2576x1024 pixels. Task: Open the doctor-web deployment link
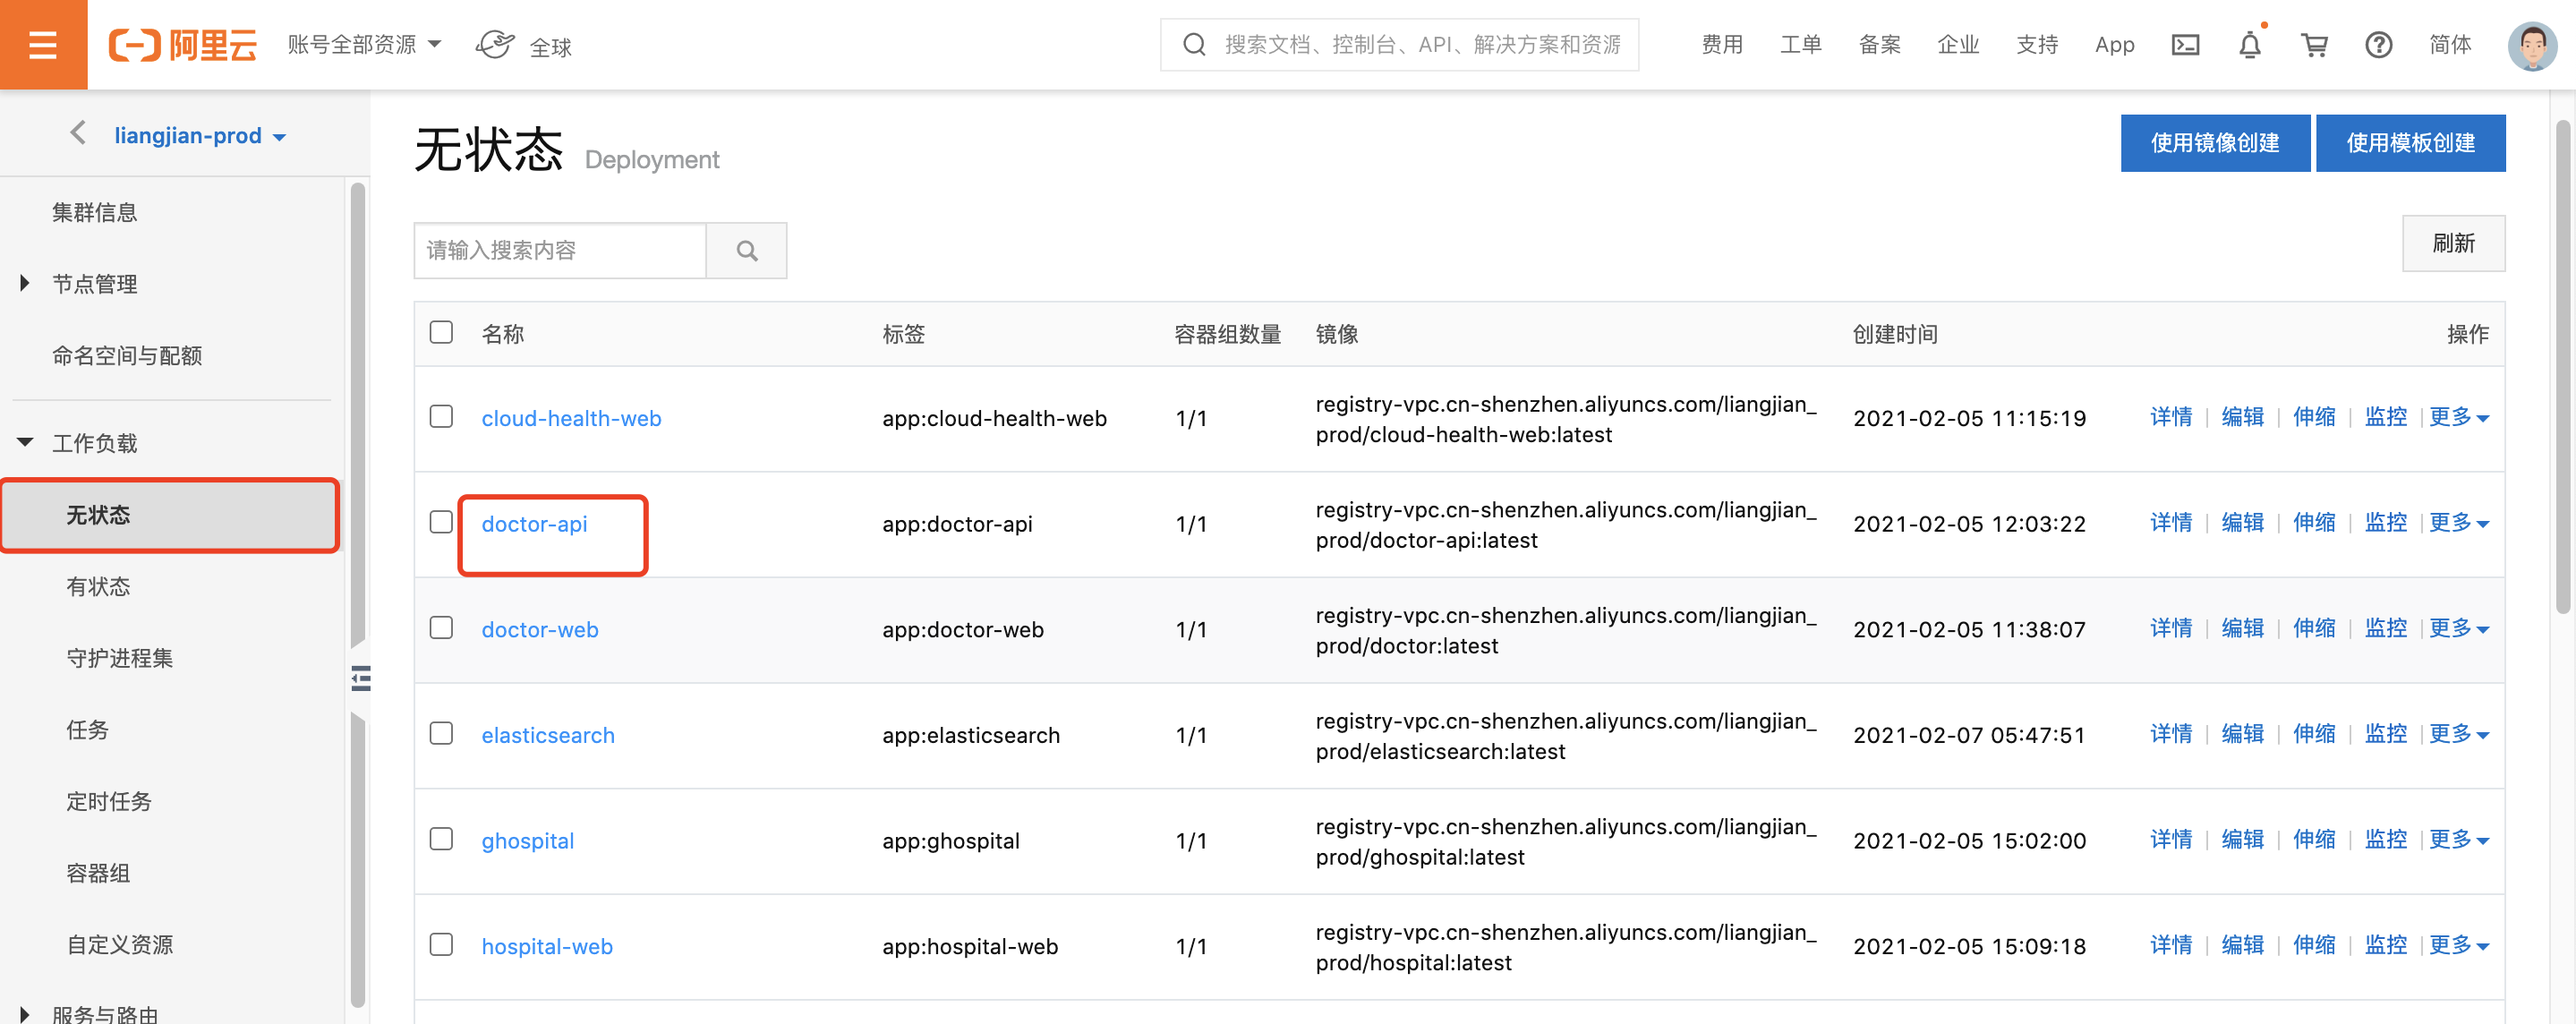click(x=540, y=630)
